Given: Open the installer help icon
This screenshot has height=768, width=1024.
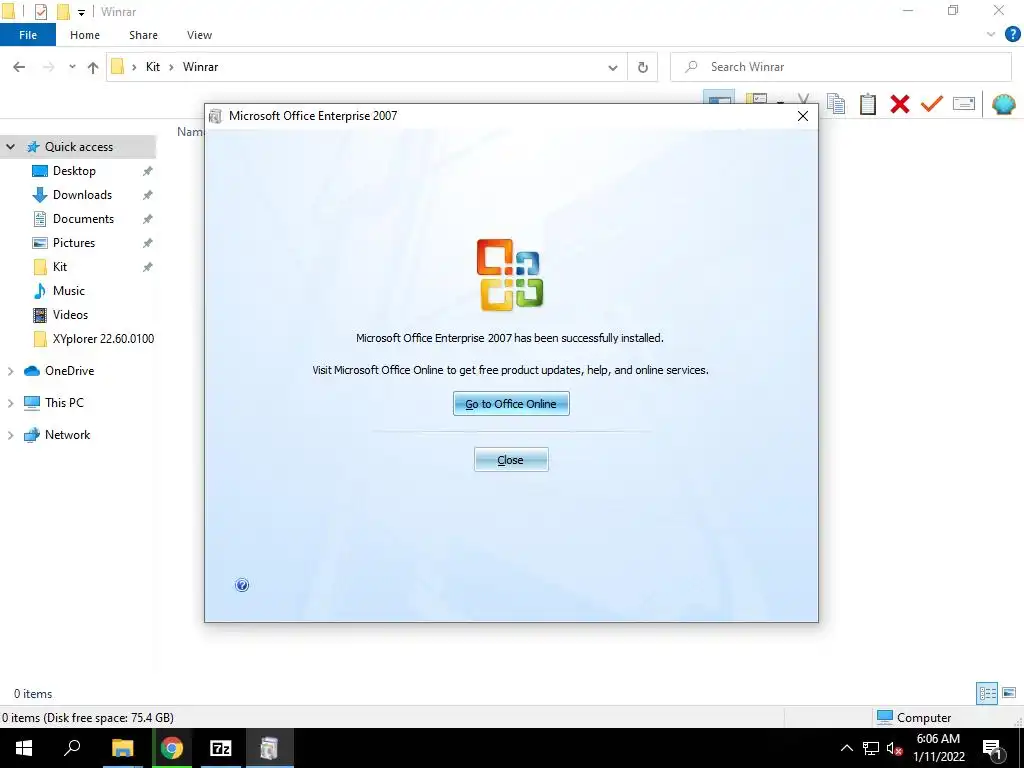Looking at the screenshot, I should pyautogui.click(x=242, y=585).
